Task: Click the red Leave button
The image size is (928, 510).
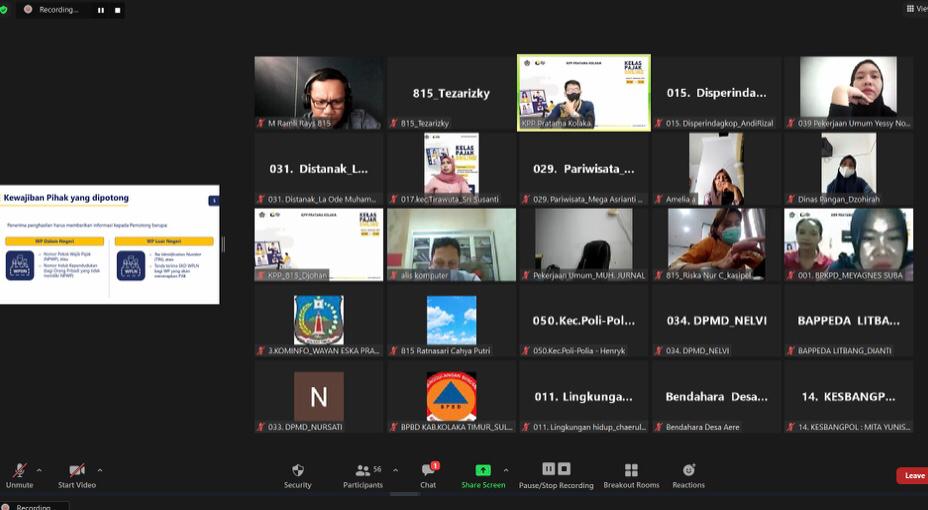Action: coord(912,476)
